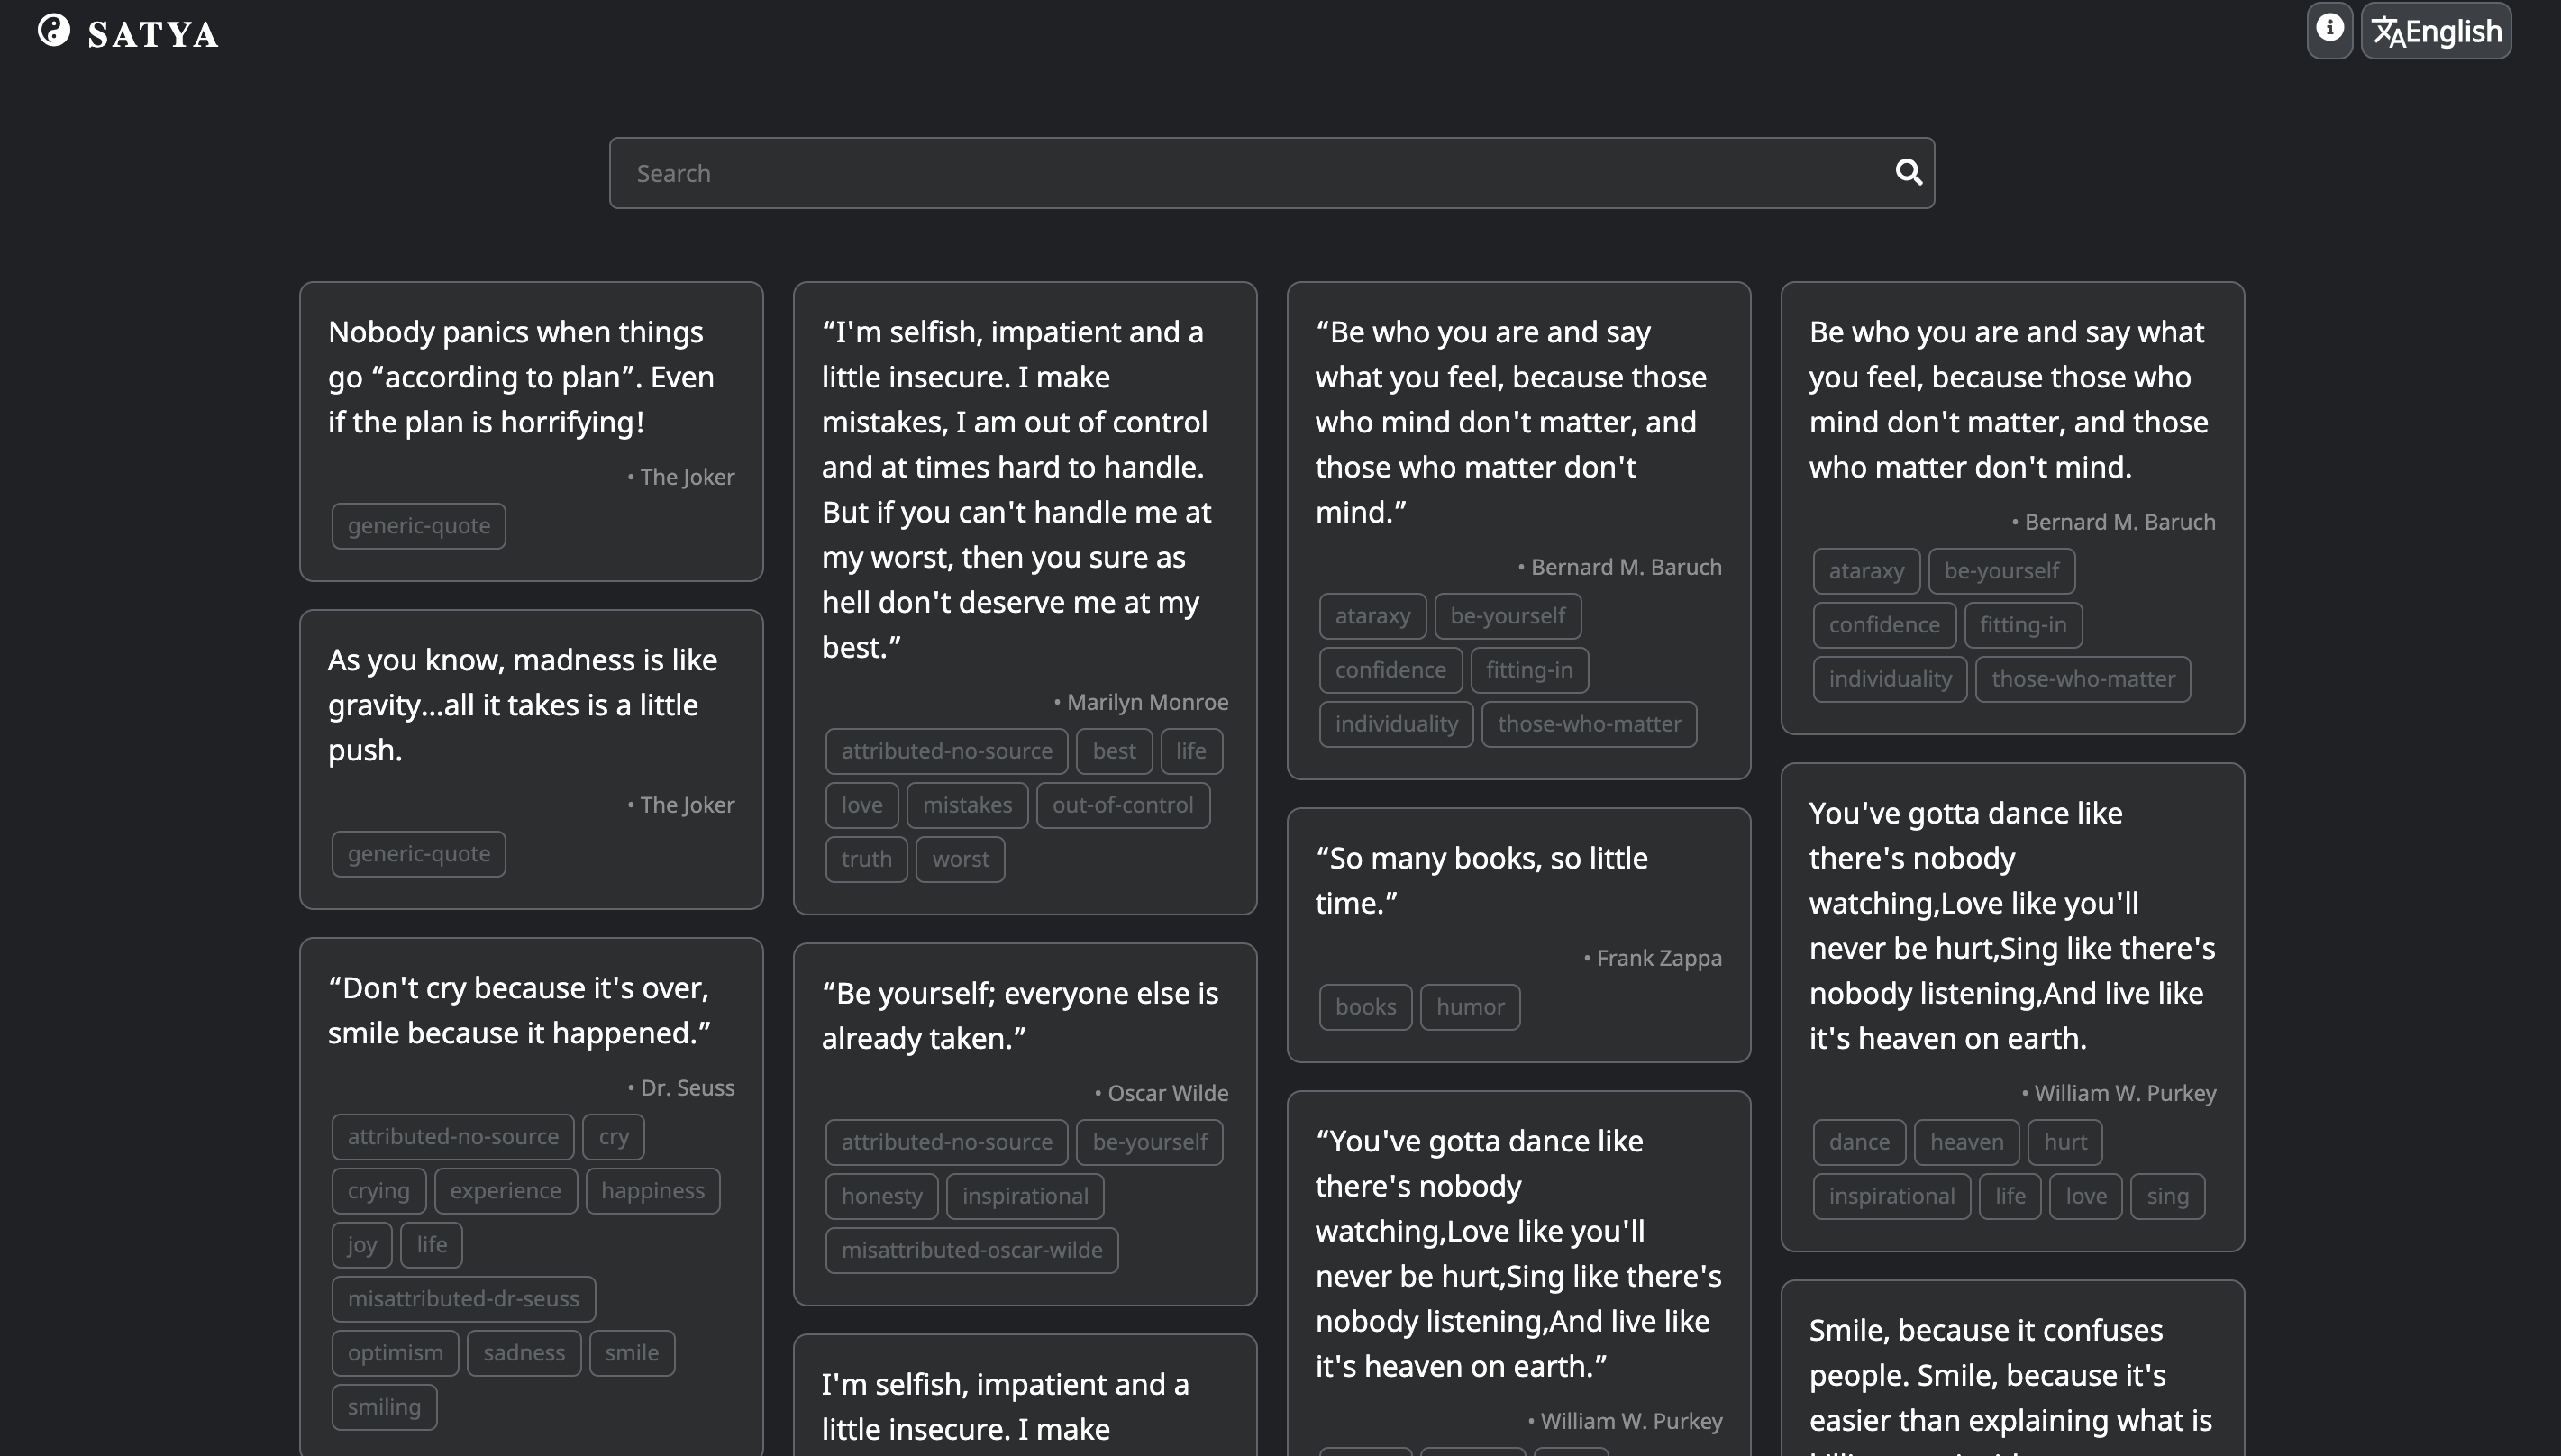Open the info icon in the top-right corner

coord(2330,30)
